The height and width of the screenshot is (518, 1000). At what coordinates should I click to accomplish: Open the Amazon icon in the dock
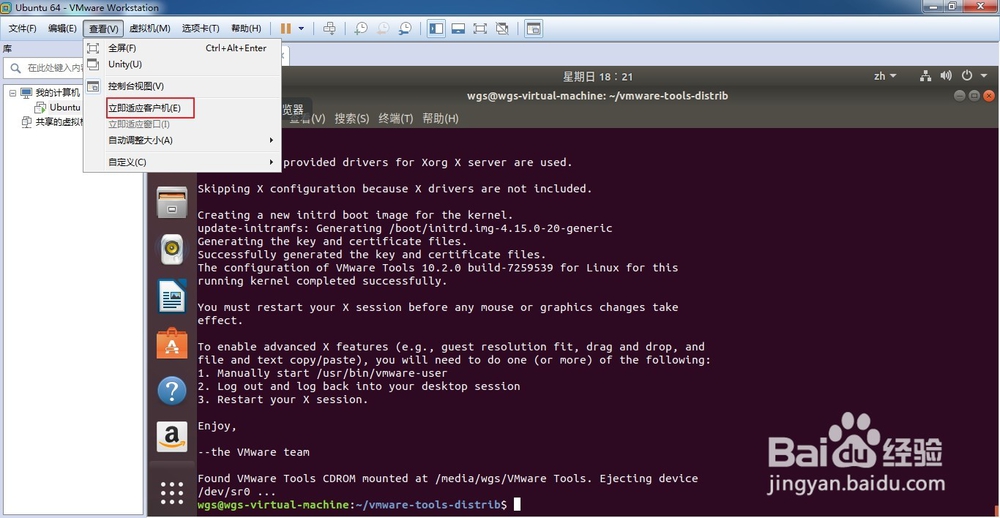click(x=172, y=437)
